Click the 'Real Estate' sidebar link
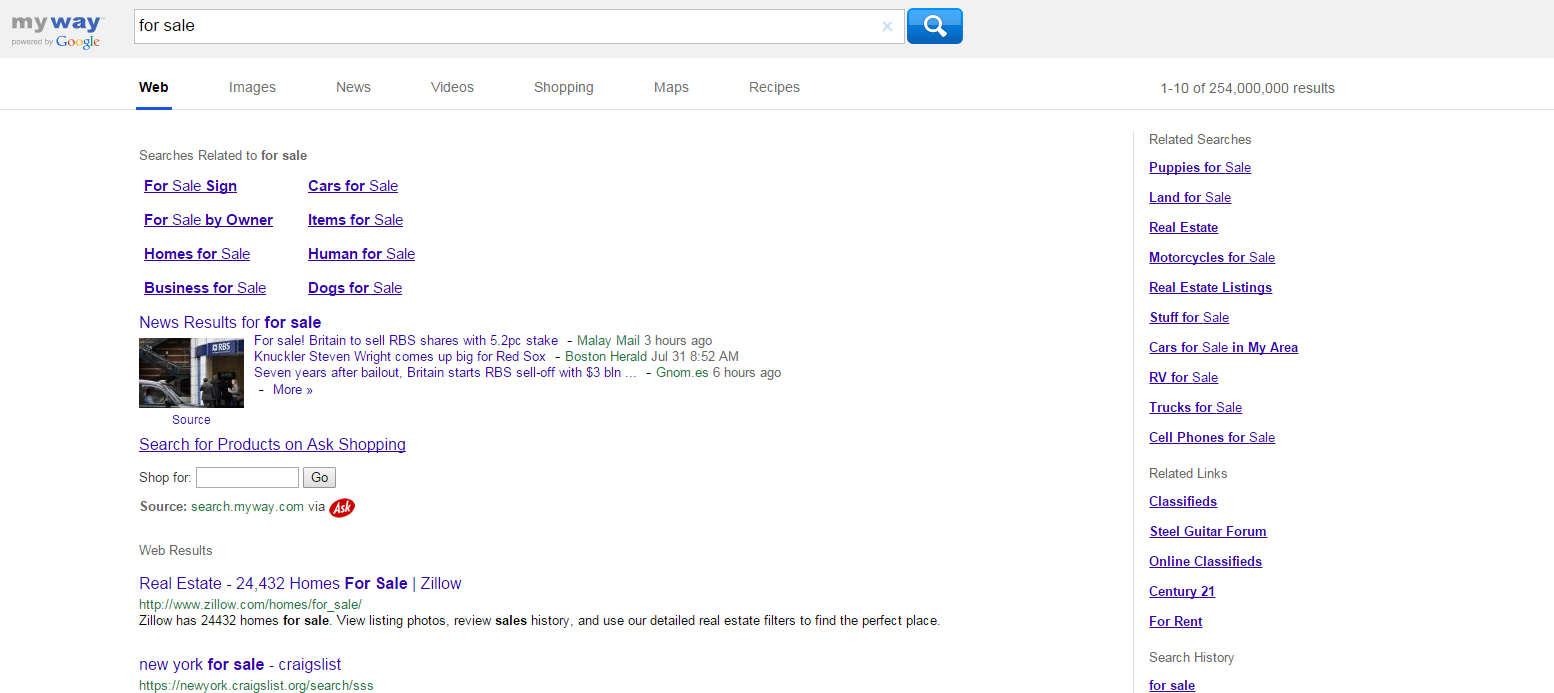Screen dimensions: 1554x693 click(x=1183, y=228)
